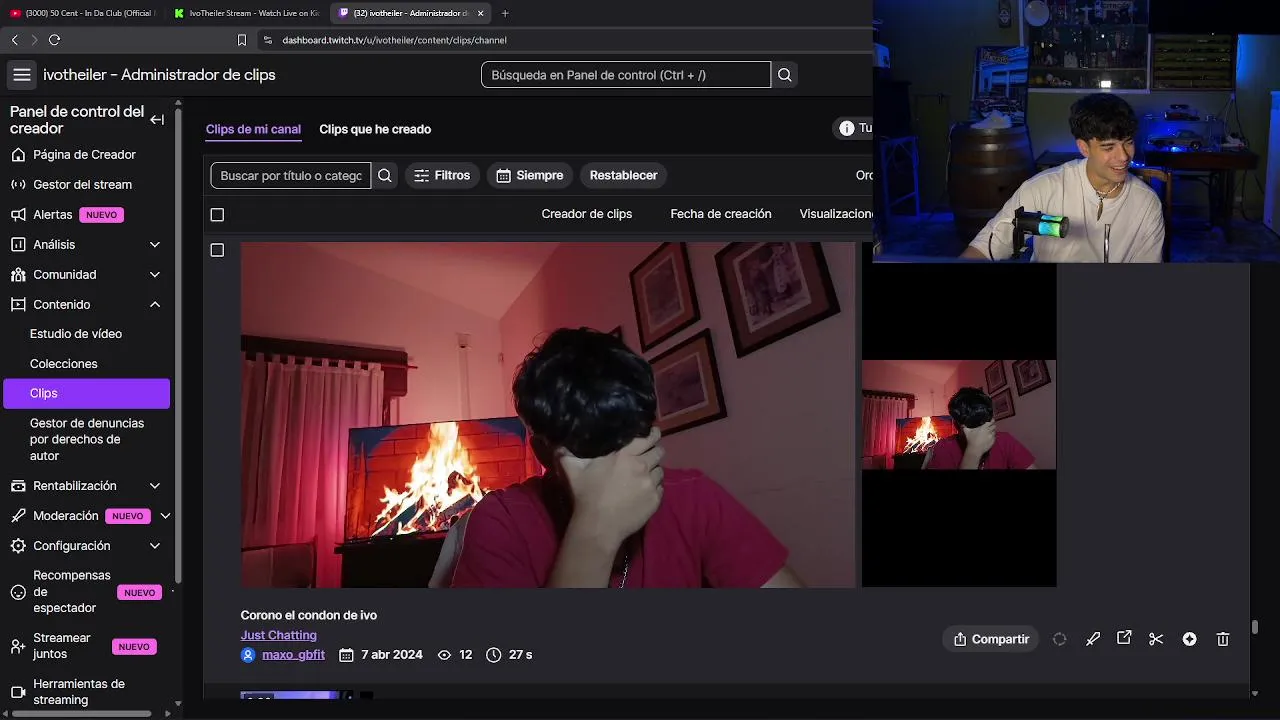Bookmark the current page
The width and height of the screenshot is (1280, 720).
pos(241,40)
